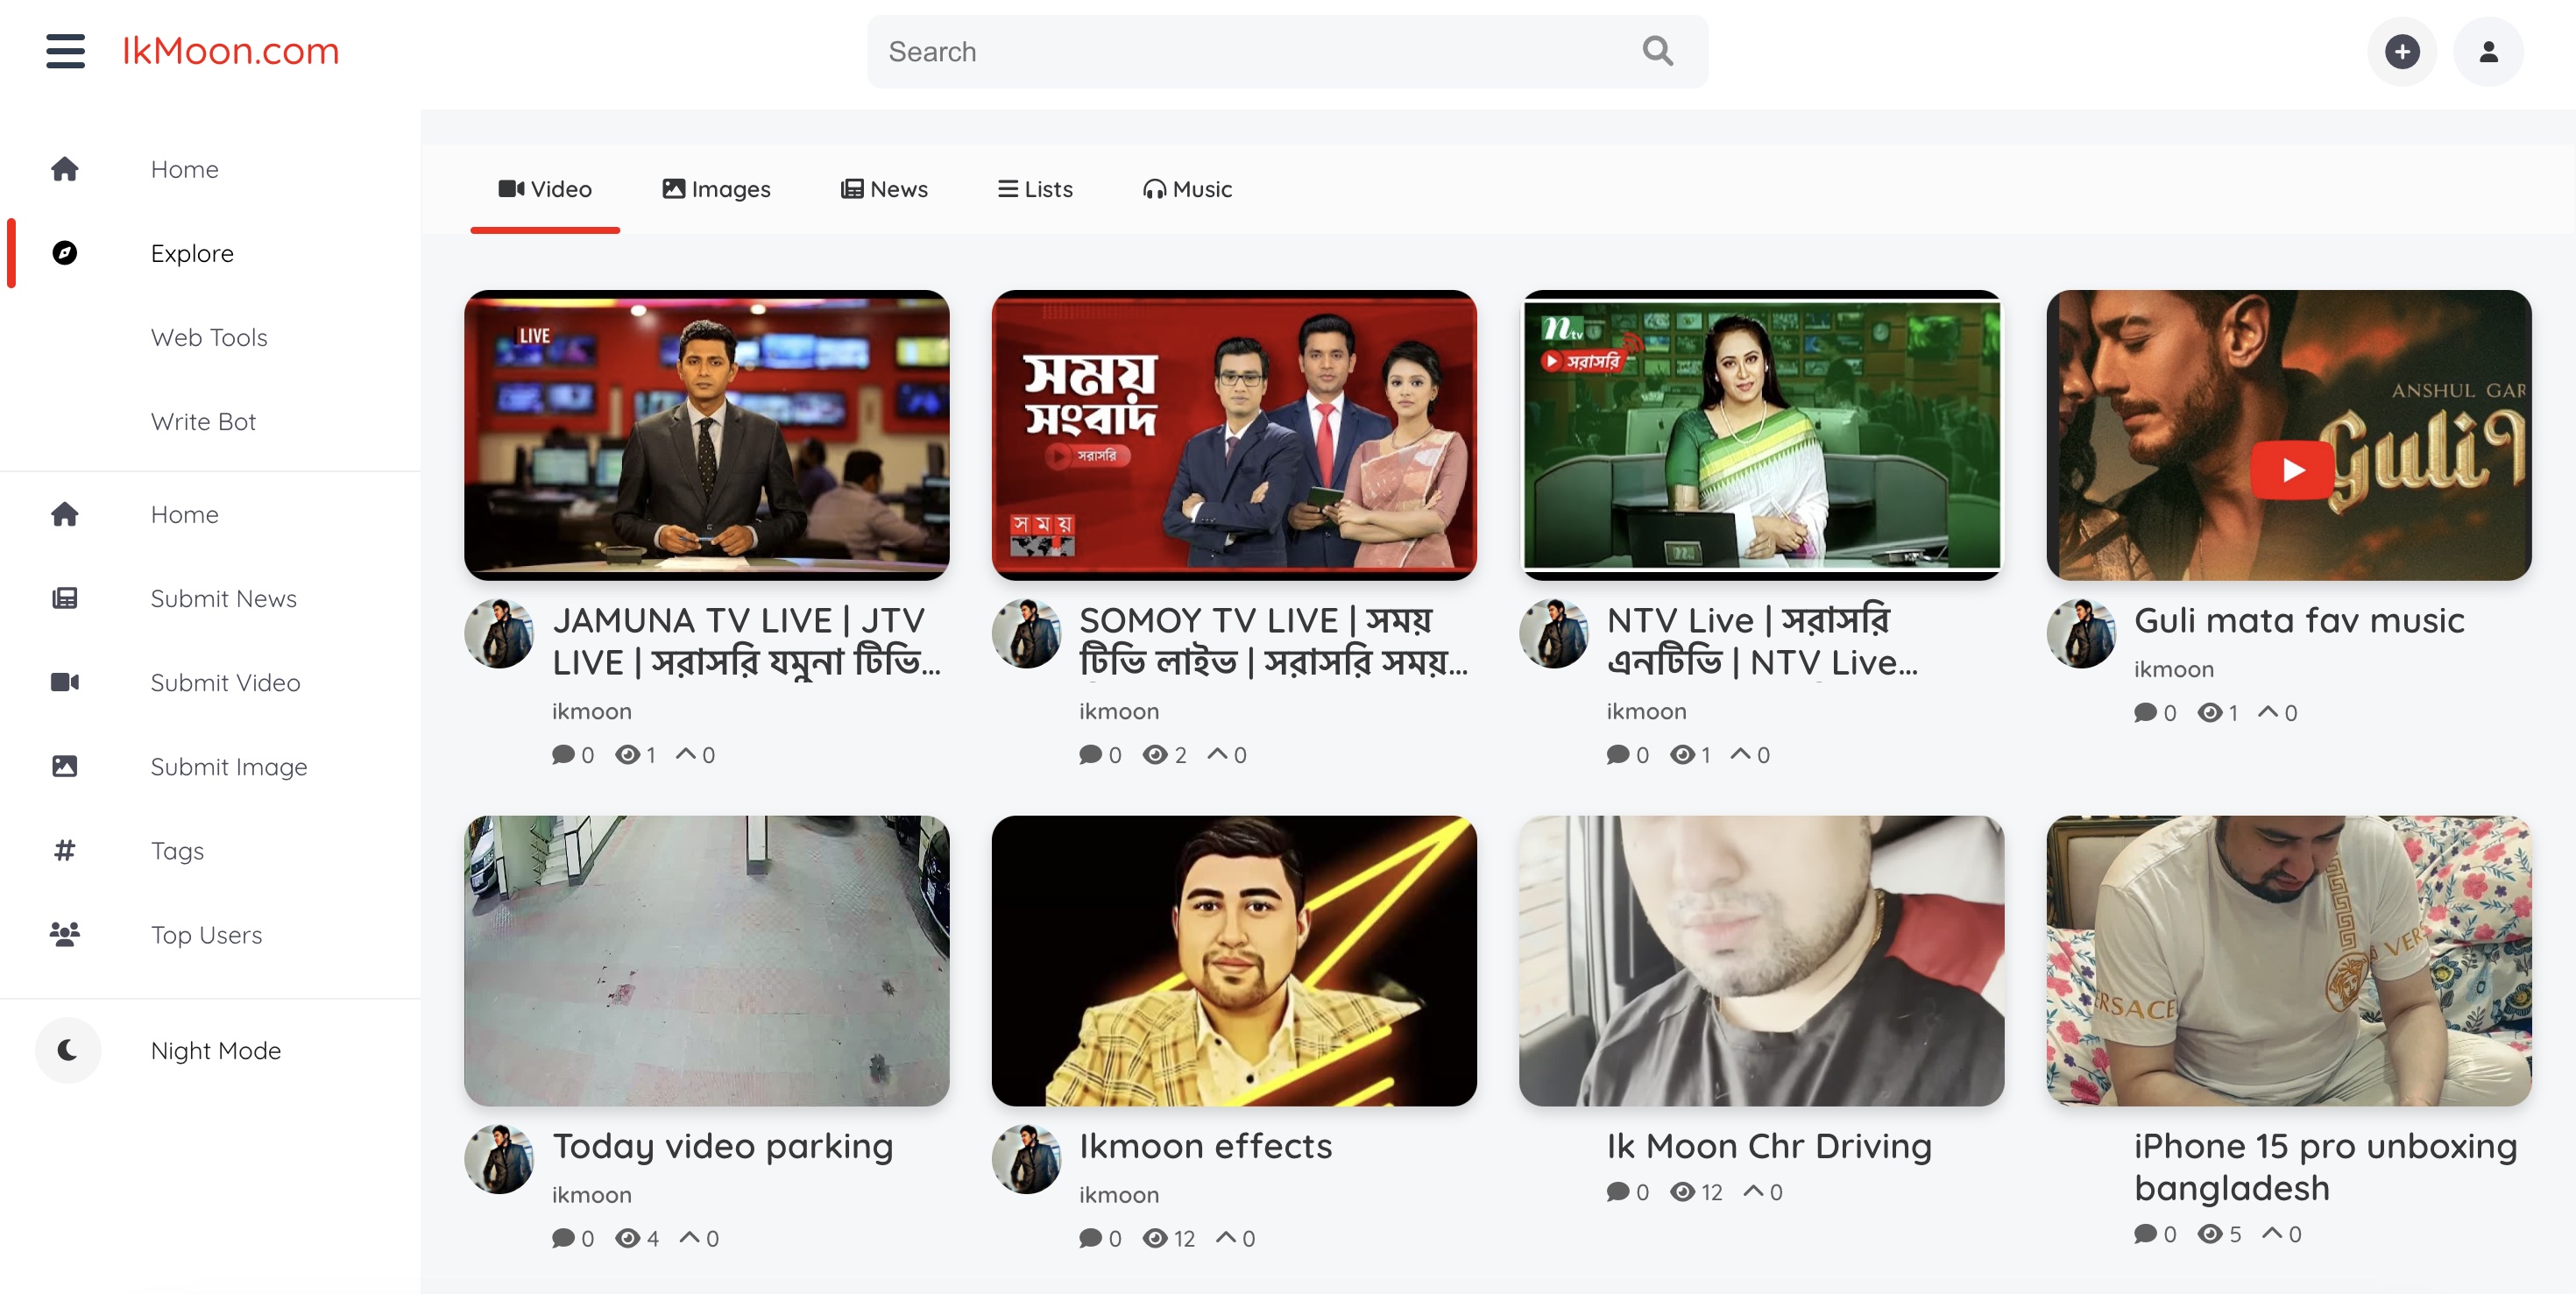The image size is (2576, 1294).
Task: Navigate to Submit News page
Action: point(223,598)
